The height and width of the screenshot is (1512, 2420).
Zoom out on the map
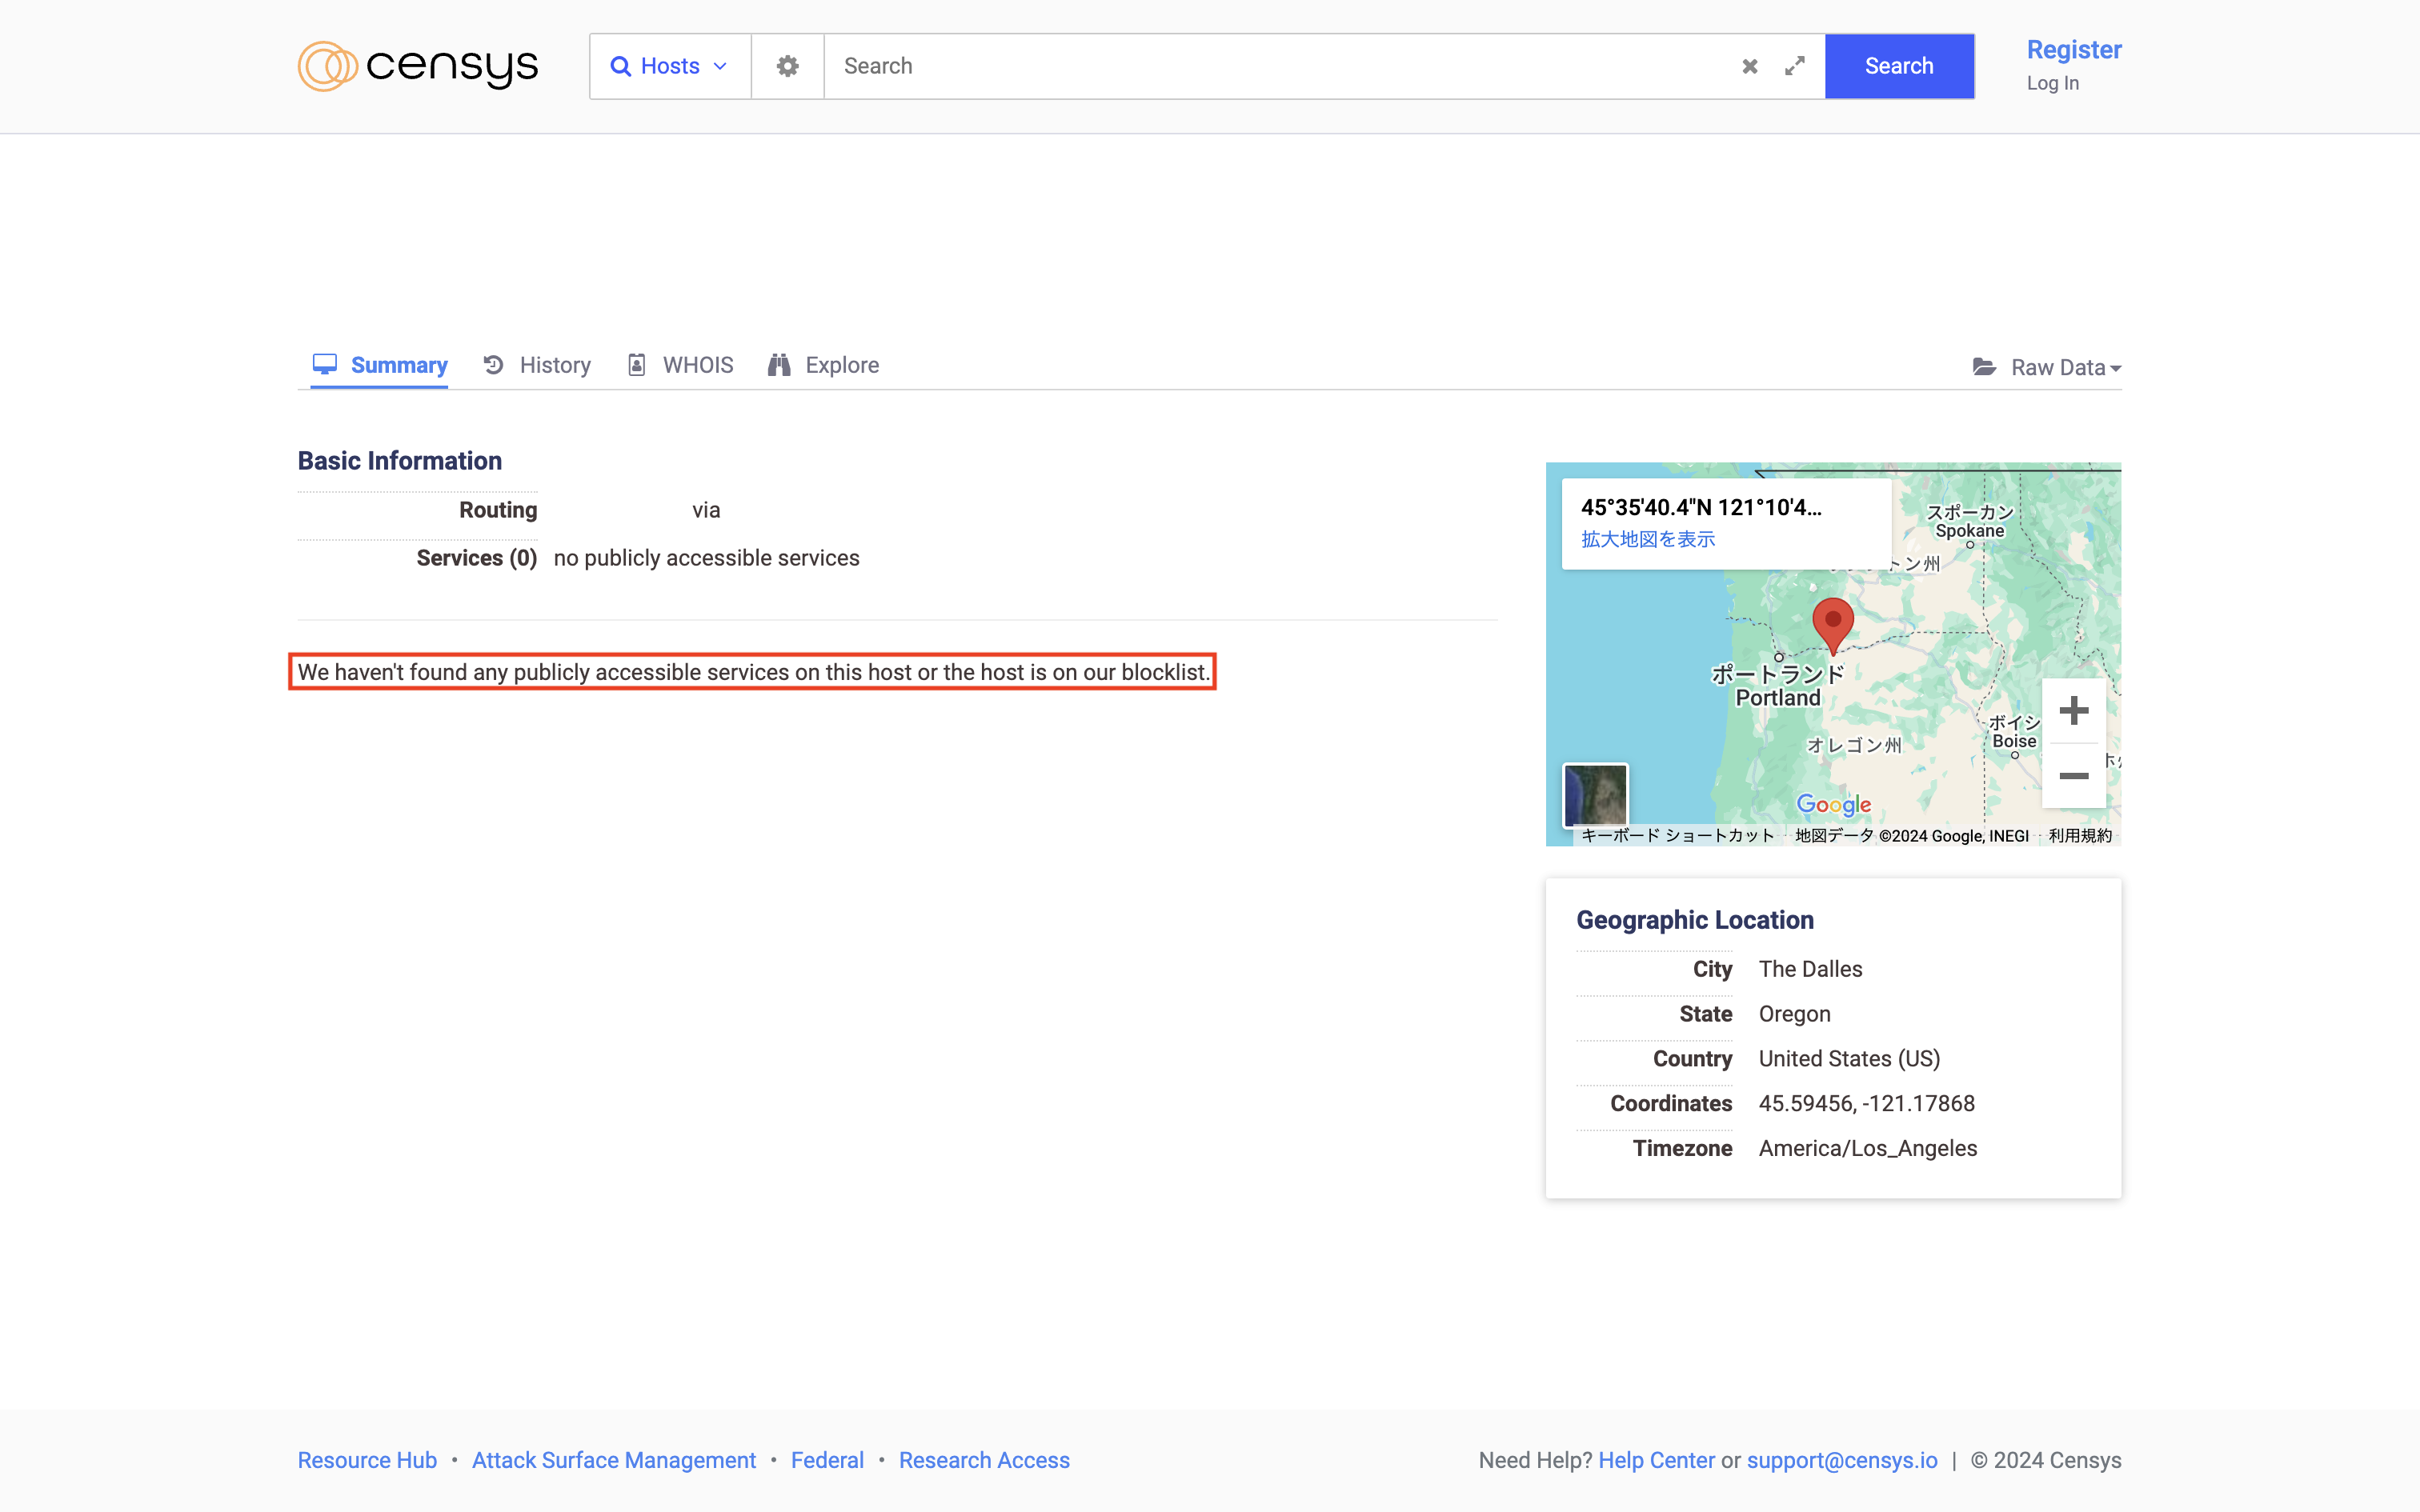pyautogui.click(x=2073, y=776)
